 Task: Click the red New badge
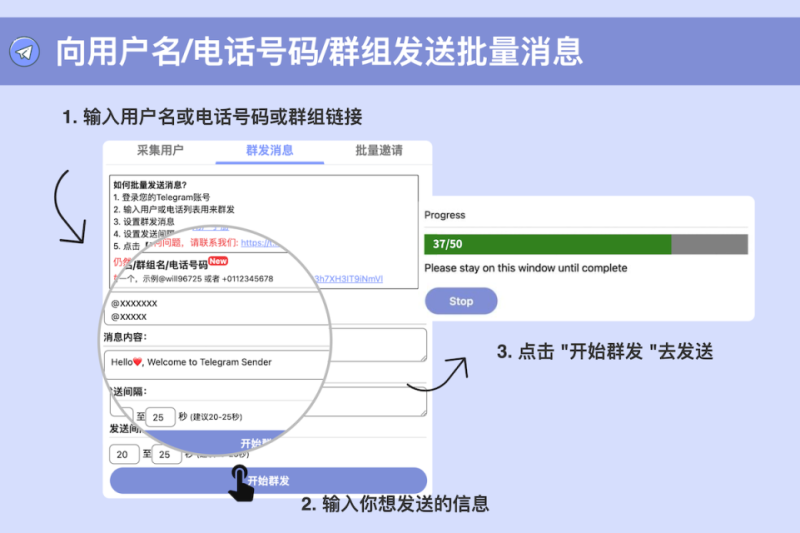(218, 261)
